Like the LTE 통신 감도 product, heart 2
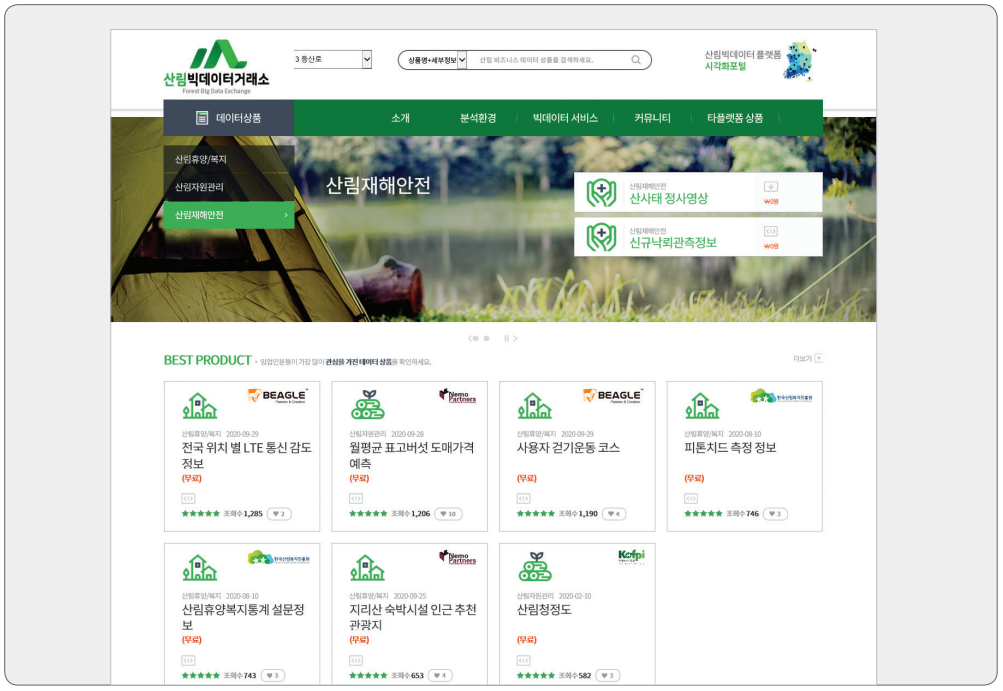Image resolution: width=1003 pixels, height=691 pixels. click(x=279, y=514)
